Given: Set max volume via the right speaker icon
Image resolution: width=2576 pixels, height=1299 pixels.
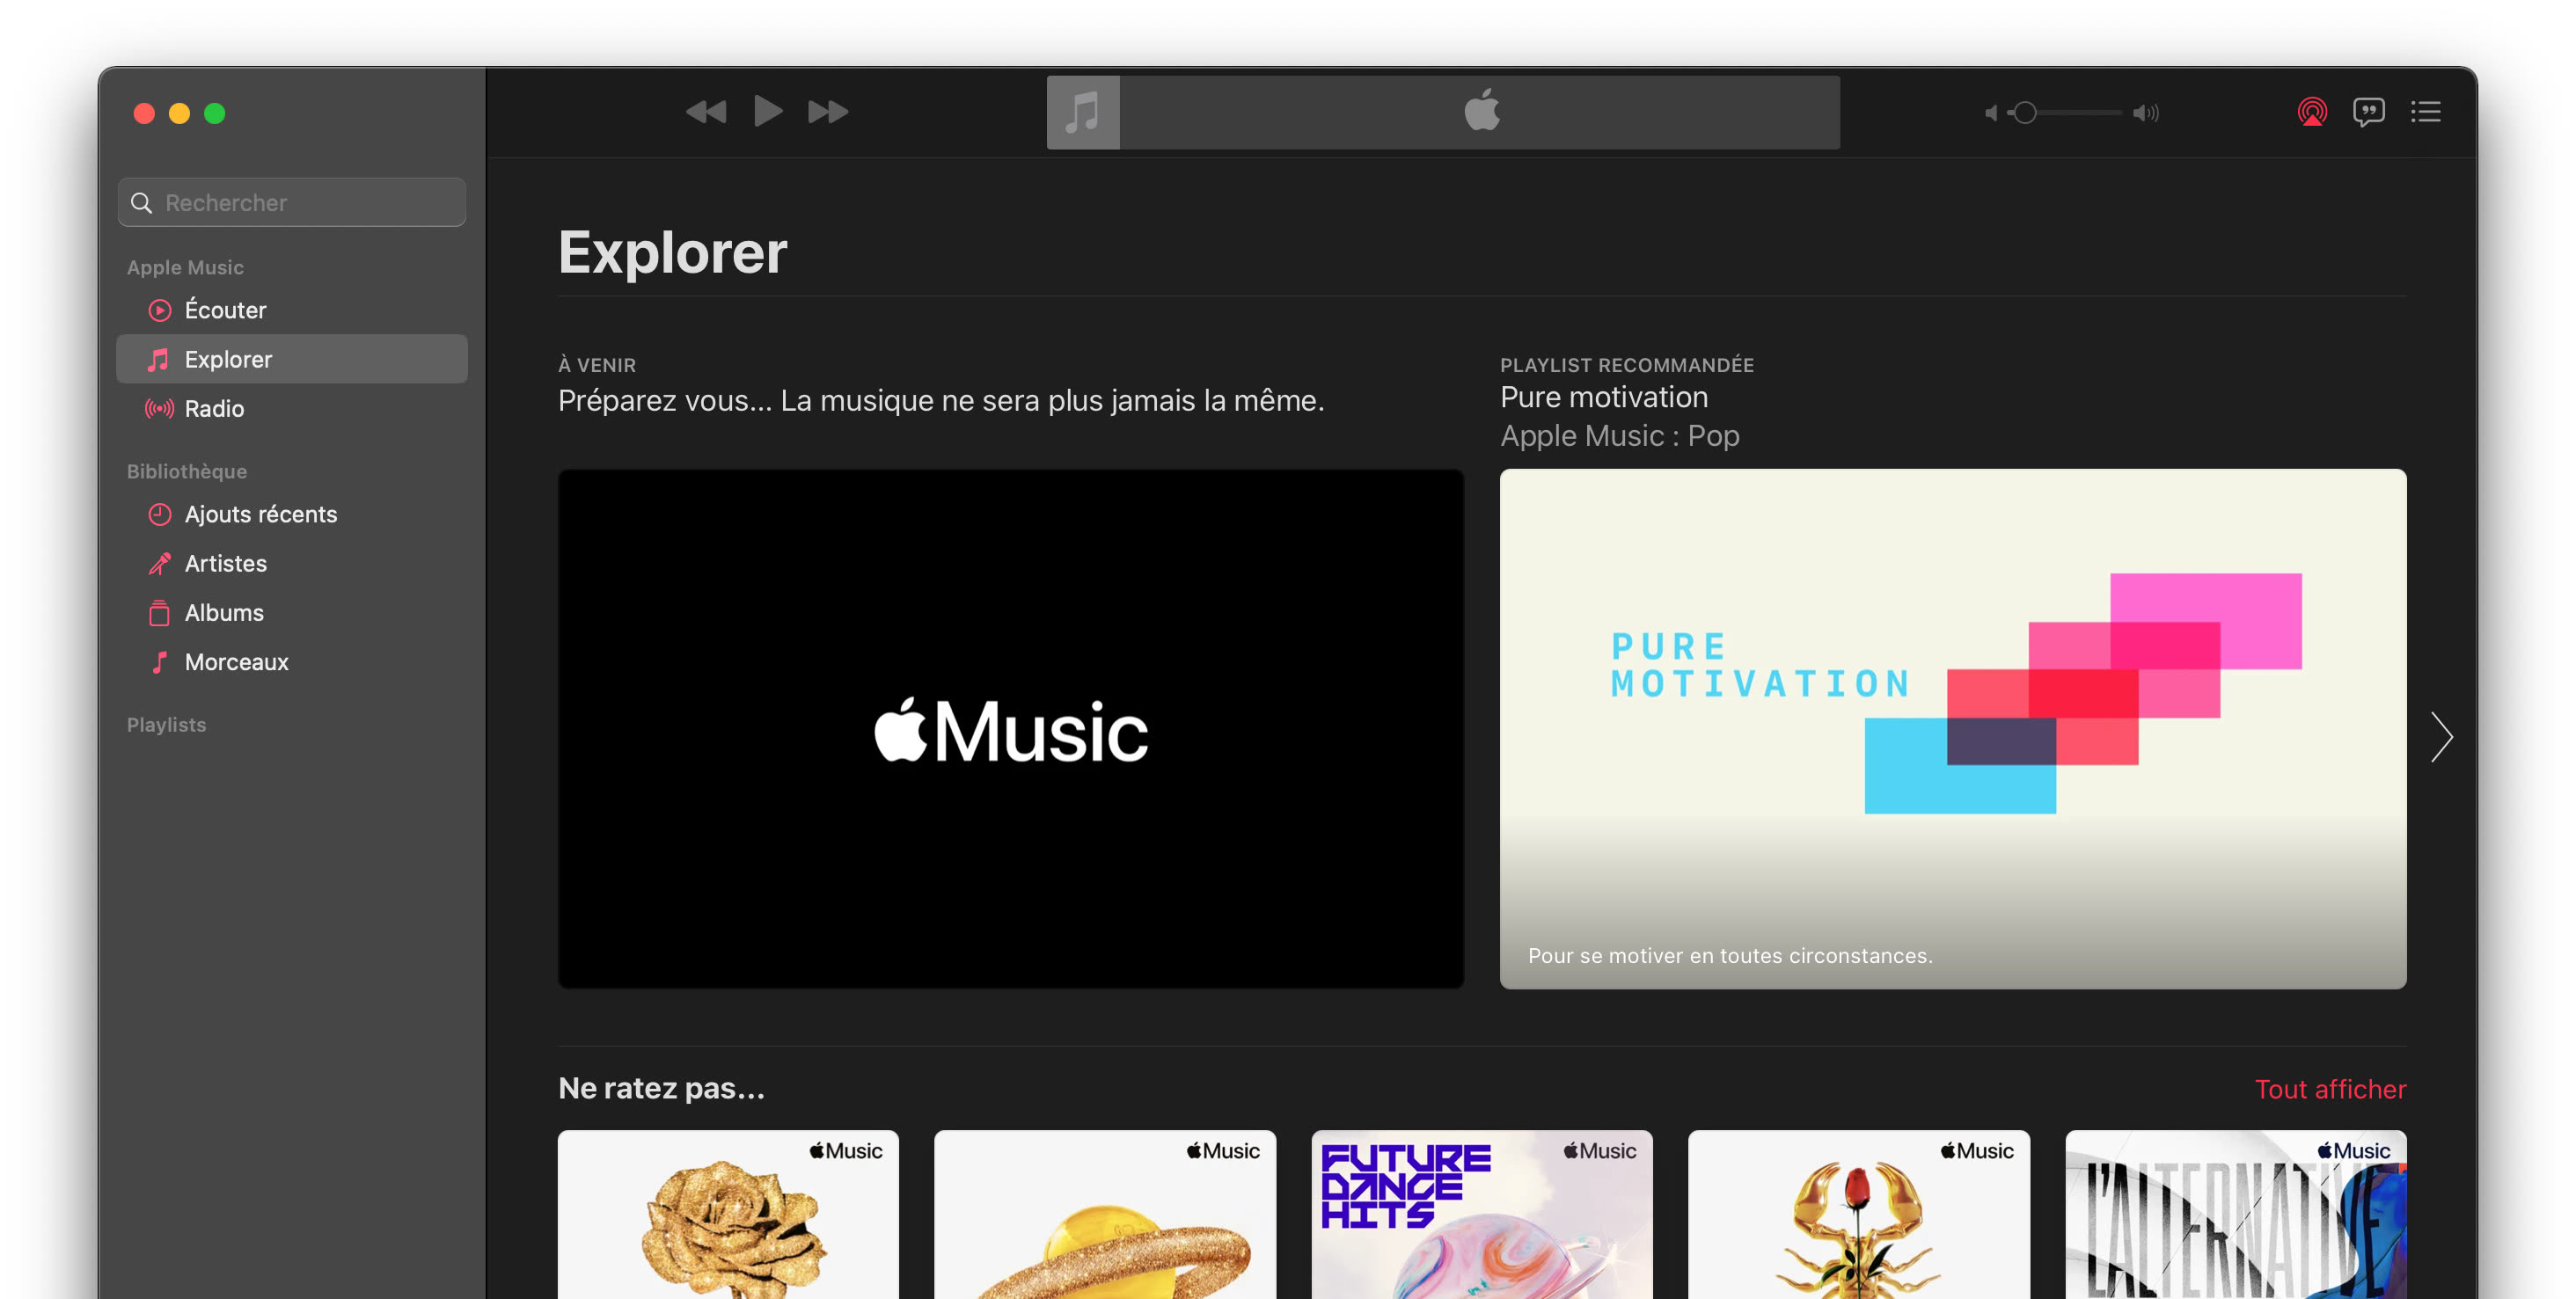Looking at the screenshot, I should click(2146, 113).
